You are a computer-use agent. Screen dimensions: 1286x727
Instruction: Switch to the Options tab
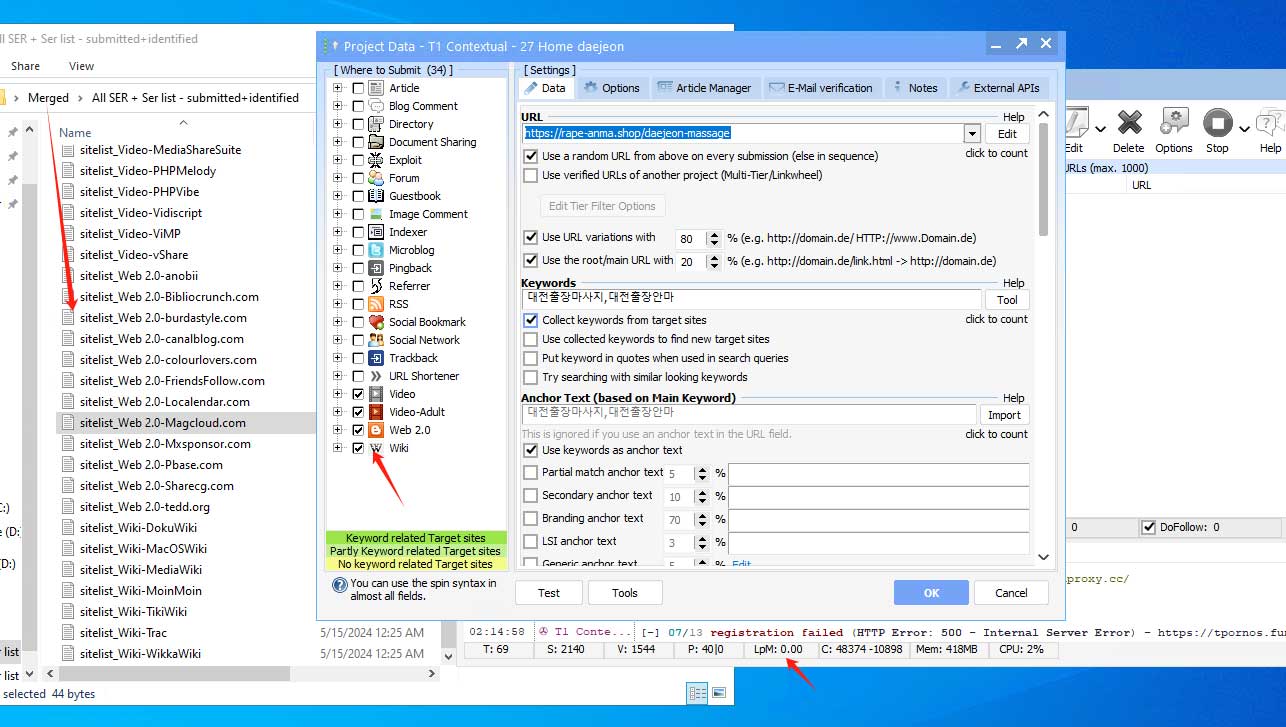coord(612,88)
